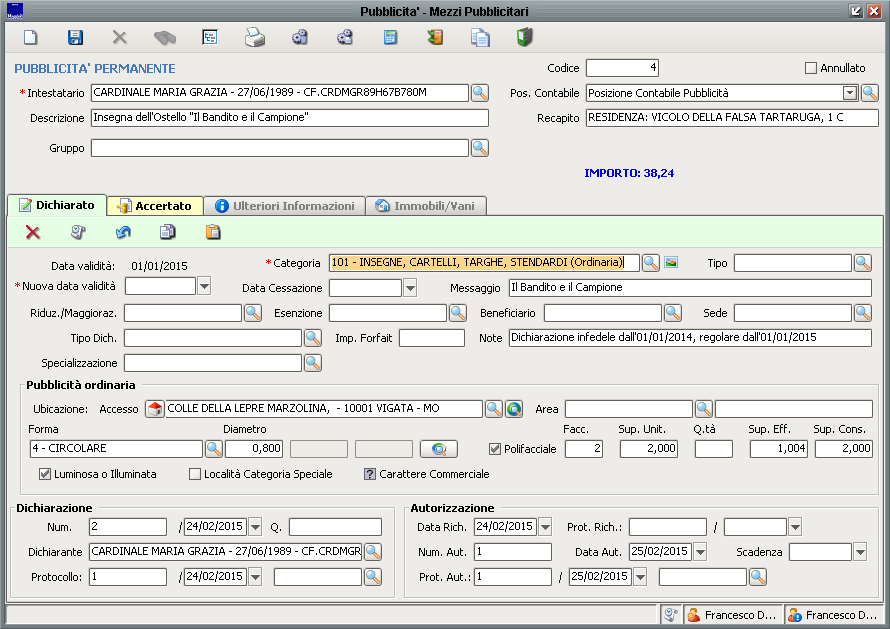Open the calculator tool in the toolbar

[391, 38]
